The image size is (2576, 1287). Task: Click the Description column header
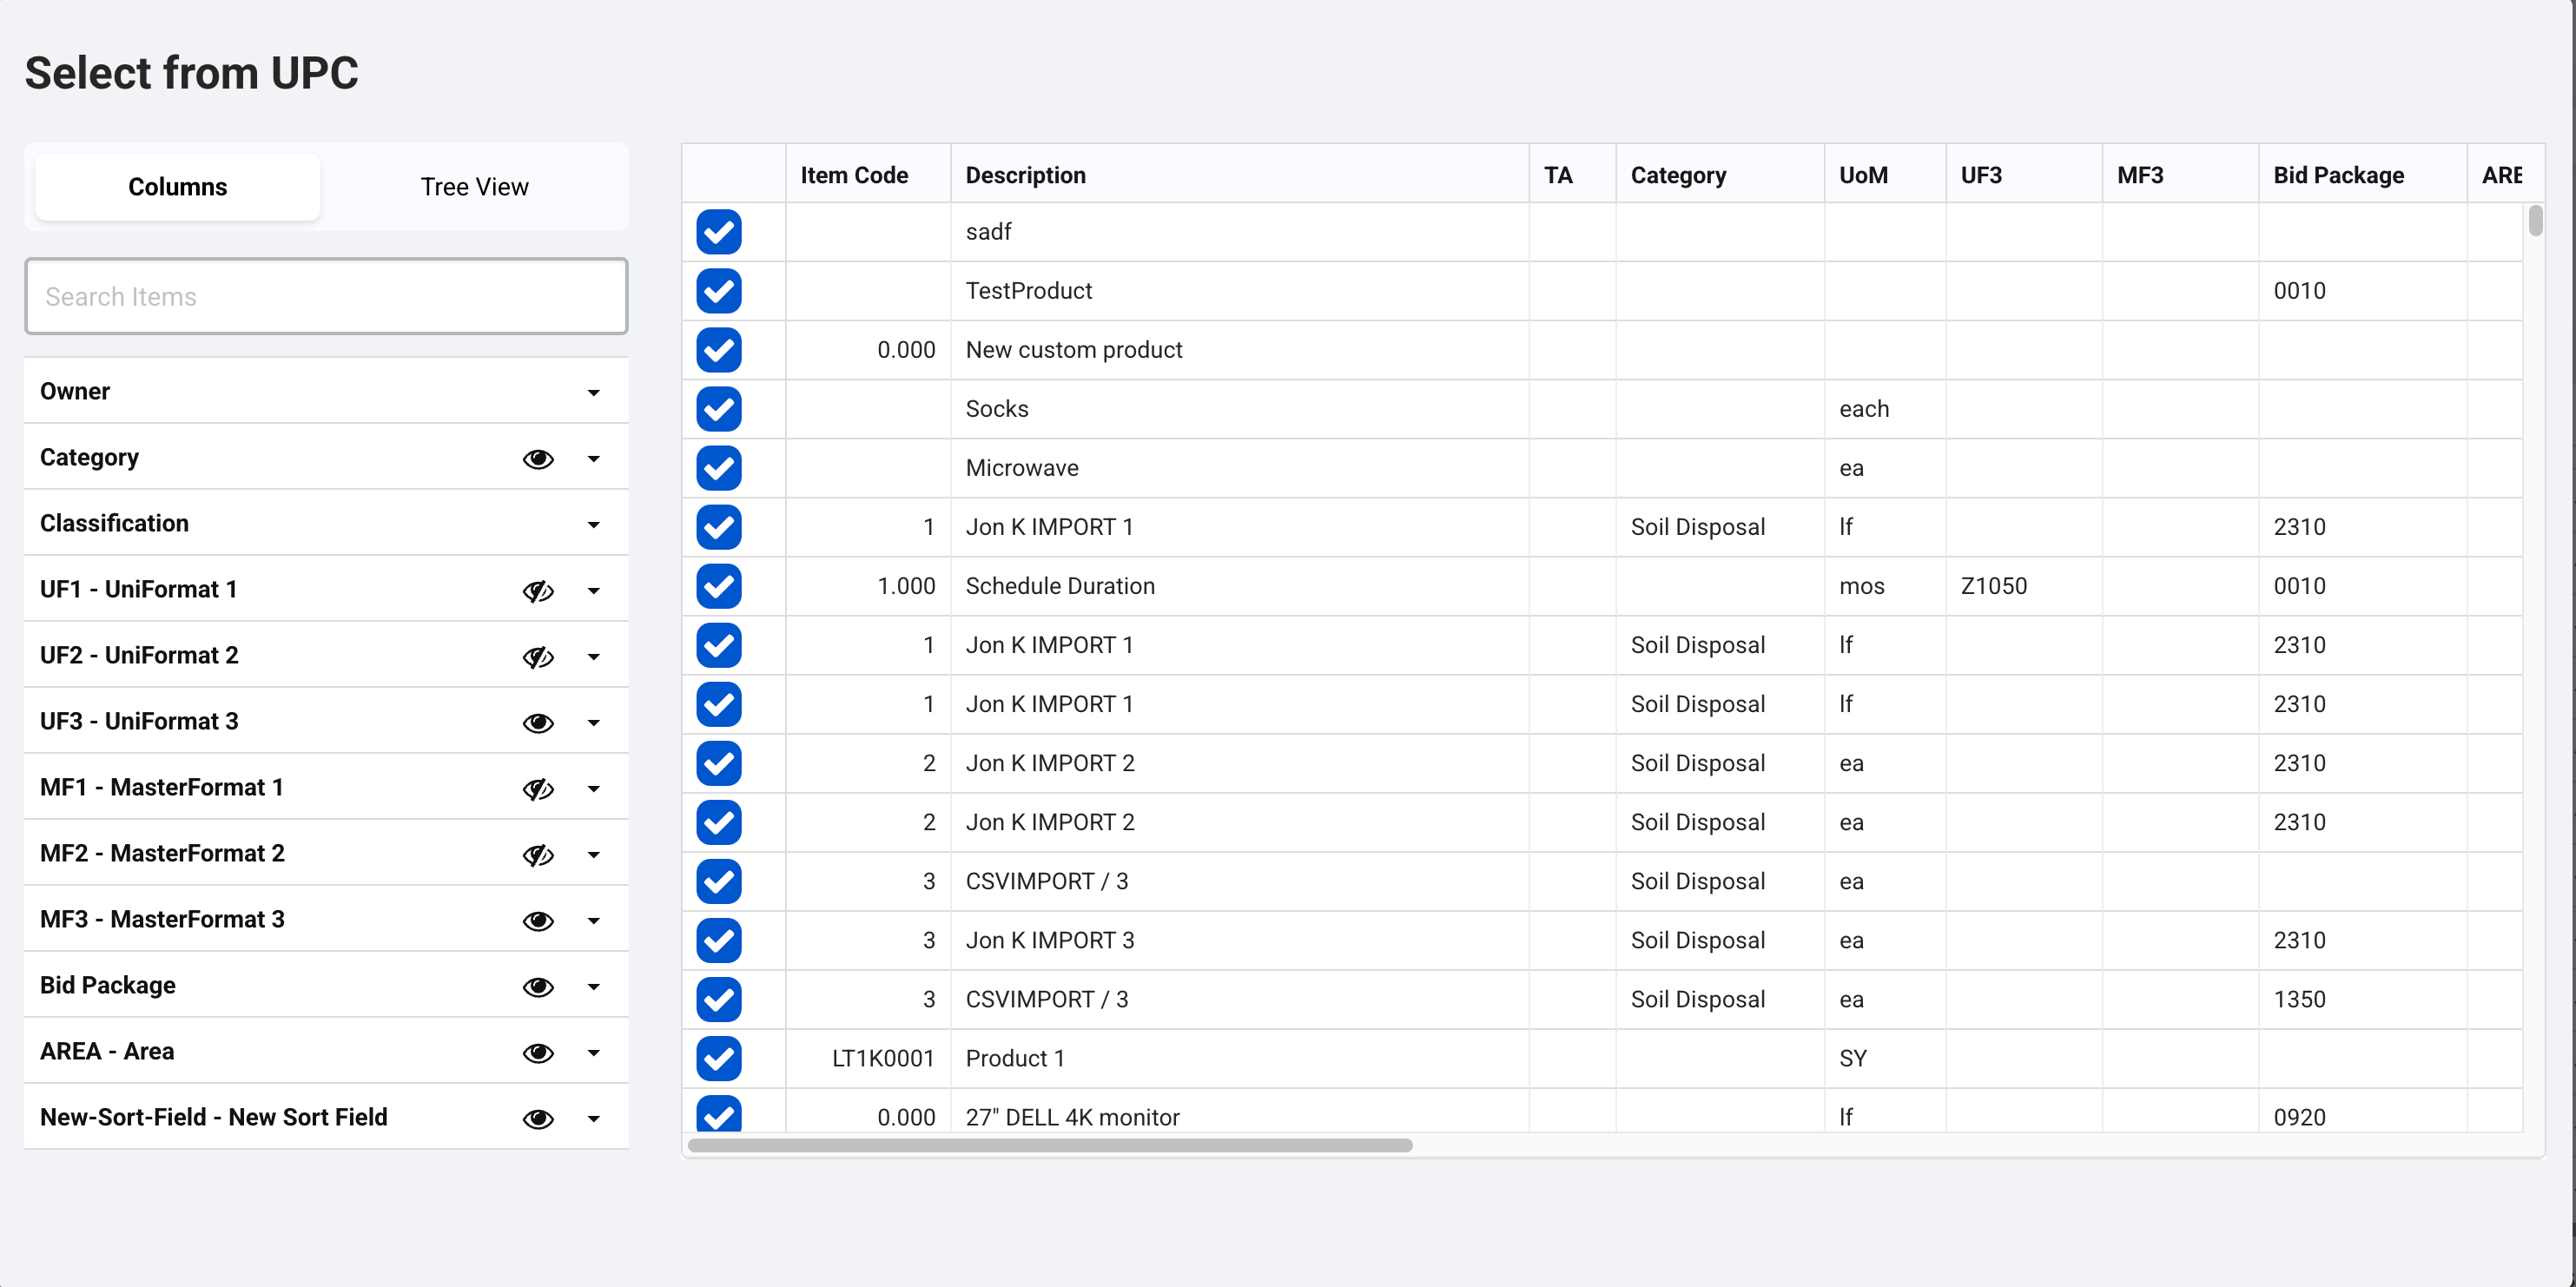click(1025, 175)
